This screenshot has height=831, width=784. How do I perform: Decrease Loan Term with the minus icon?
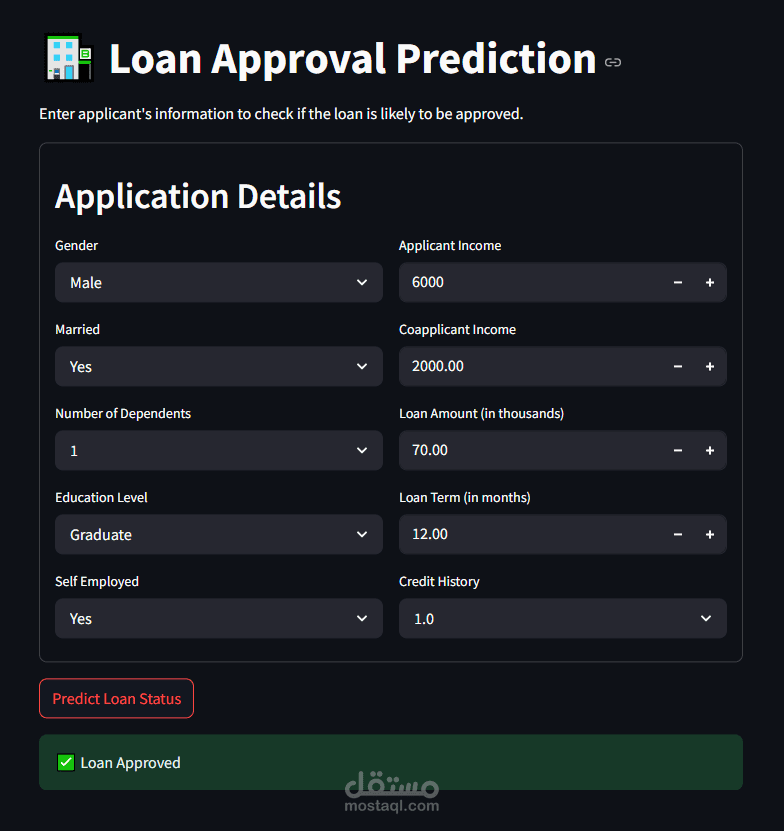coord(678,534)
